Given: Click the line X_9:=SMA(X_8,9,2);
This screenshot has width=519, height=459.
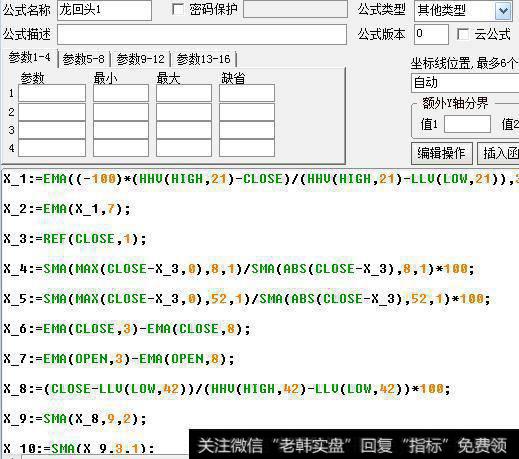Looking at the screenshot, I should coord(75,419).
